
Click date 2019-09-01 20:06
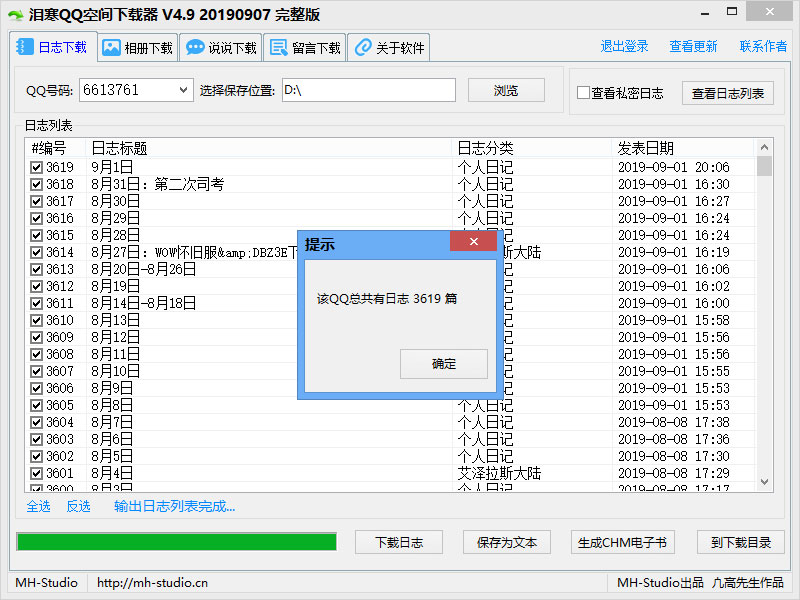coord(673,167)
